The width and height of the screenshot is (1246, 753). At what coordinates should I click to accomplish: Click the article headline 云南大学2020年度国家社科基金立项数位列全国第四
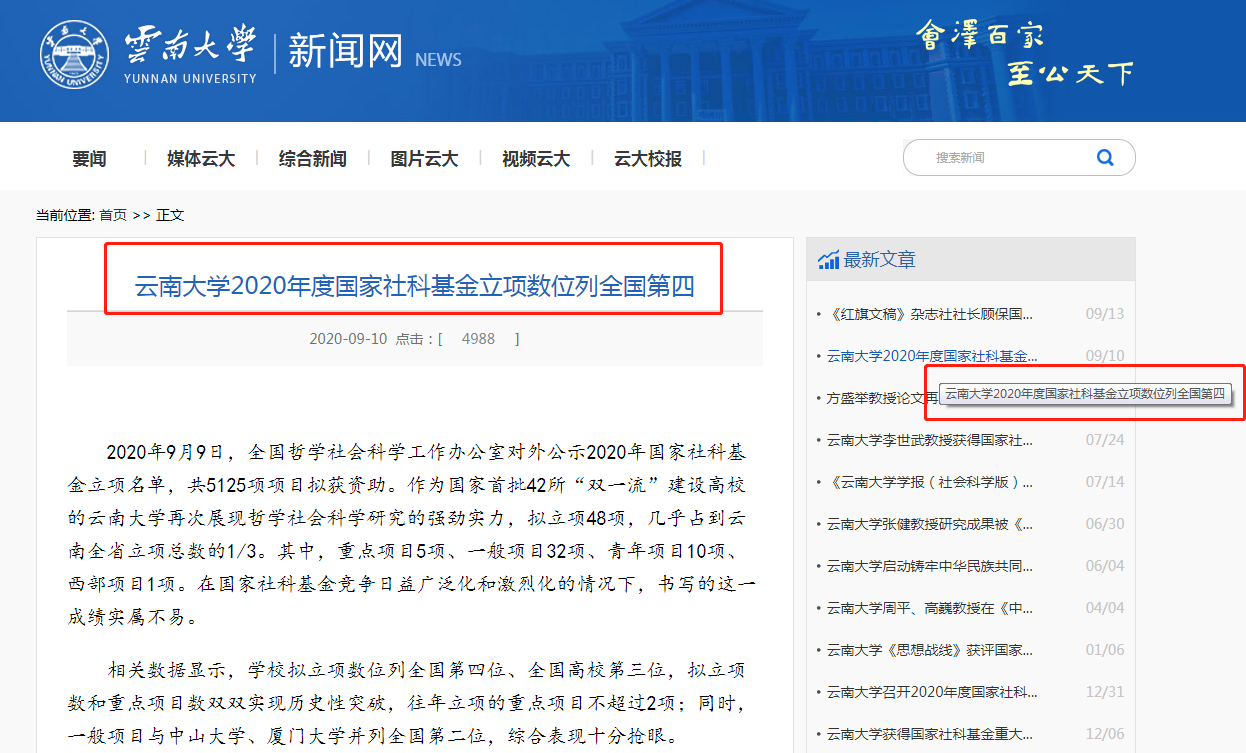click(414, 287)
